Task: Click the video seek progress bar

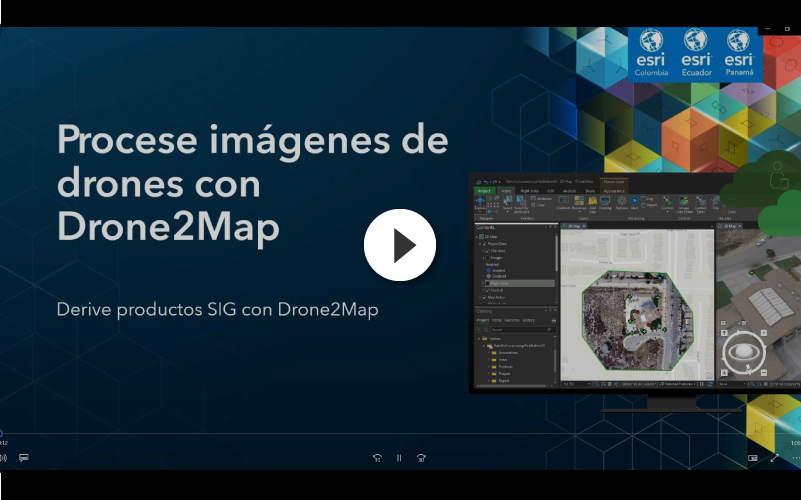Action: click(x=400, y=434)
